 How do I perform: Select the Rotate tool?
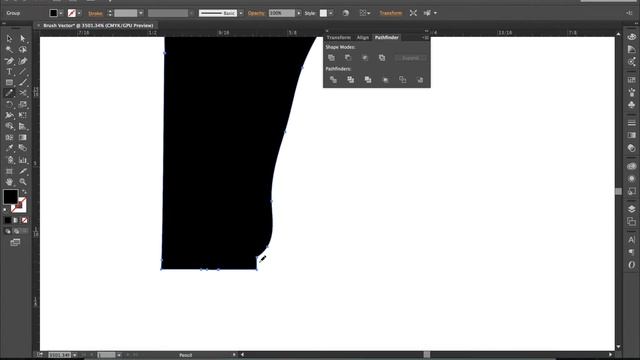coord(9,104)
